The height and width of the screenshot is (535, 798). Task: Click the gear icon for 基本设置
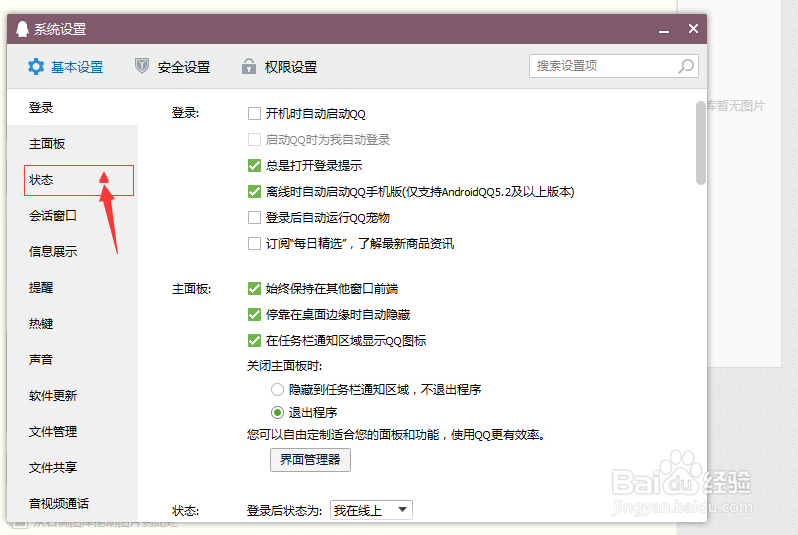pos(36,67)
